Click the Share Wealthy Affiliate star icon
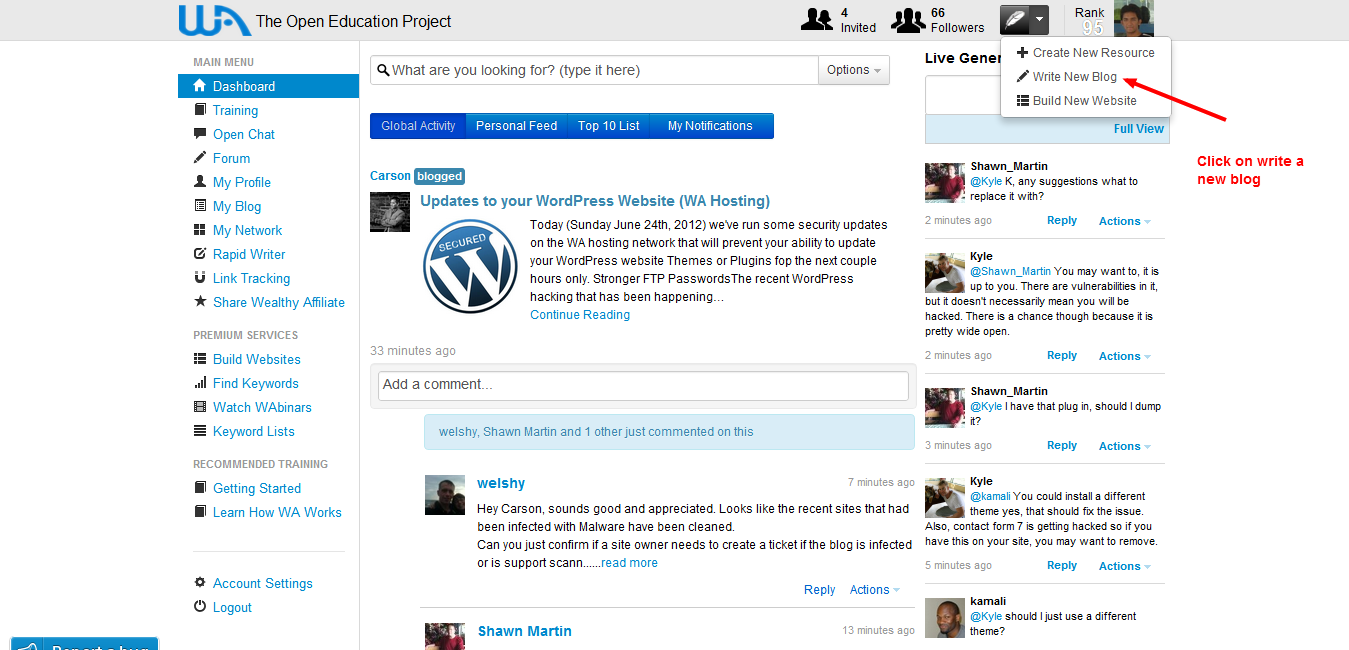Image resolution: width=1349 pixels, height=650 pixels. pos(200,302)
